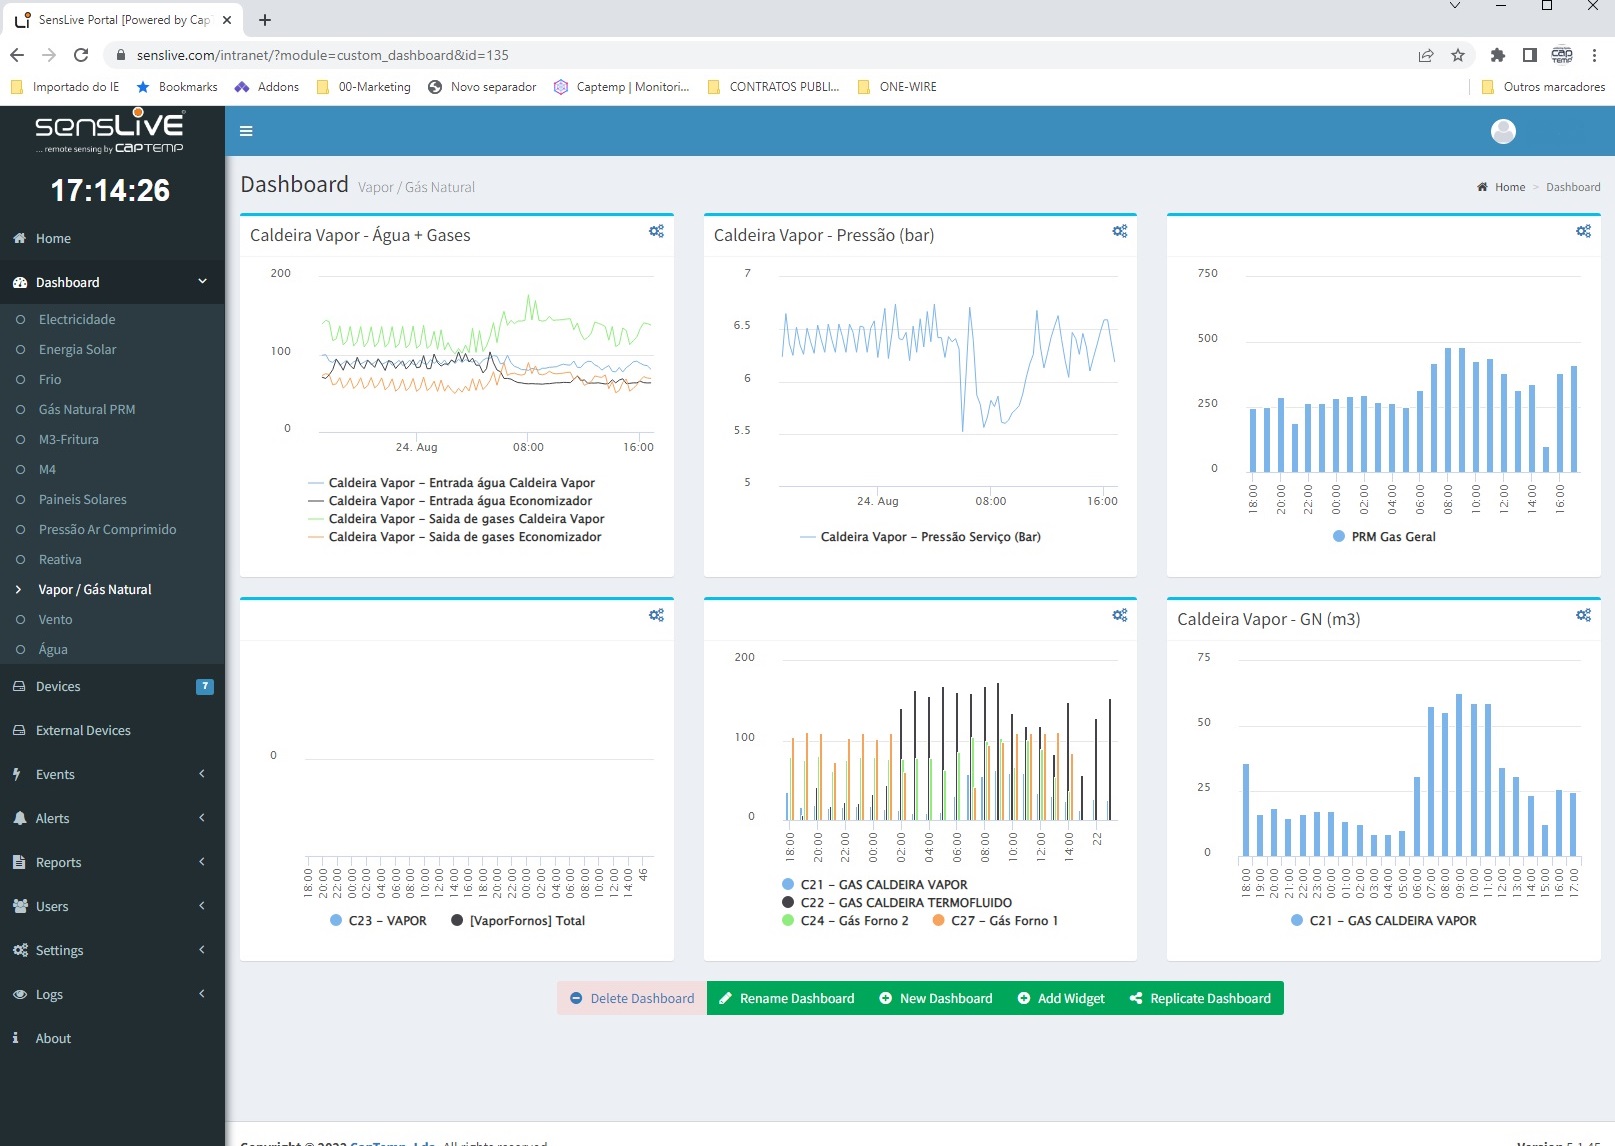The image size is (1615, 1146).
Task: Open settings gears for Caldeira Vapor - Pressão widget
Action: click(x=1119, y=231)
